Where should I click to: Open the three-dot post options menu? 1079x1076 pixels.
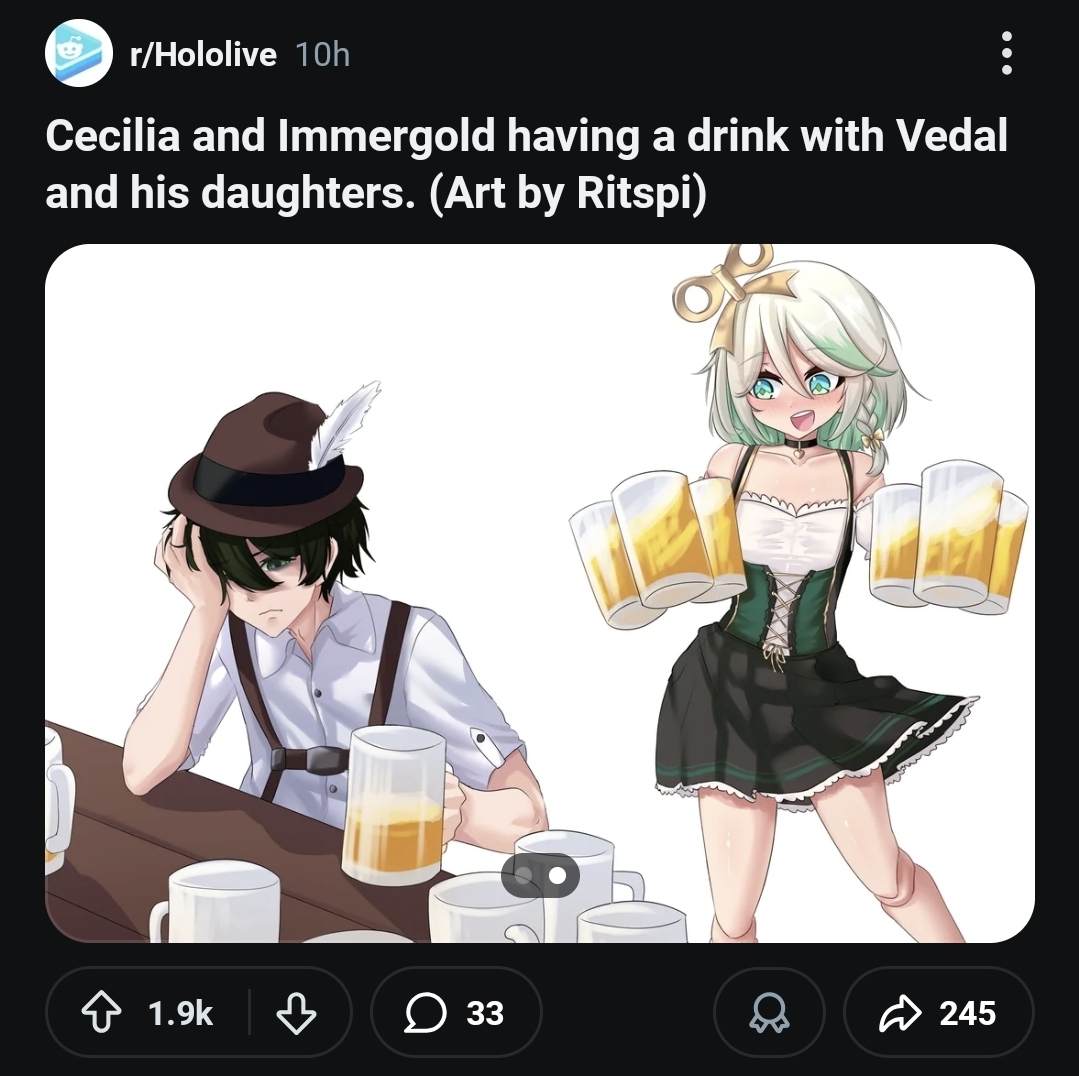pyautogui.click(x=1006, y=53)
